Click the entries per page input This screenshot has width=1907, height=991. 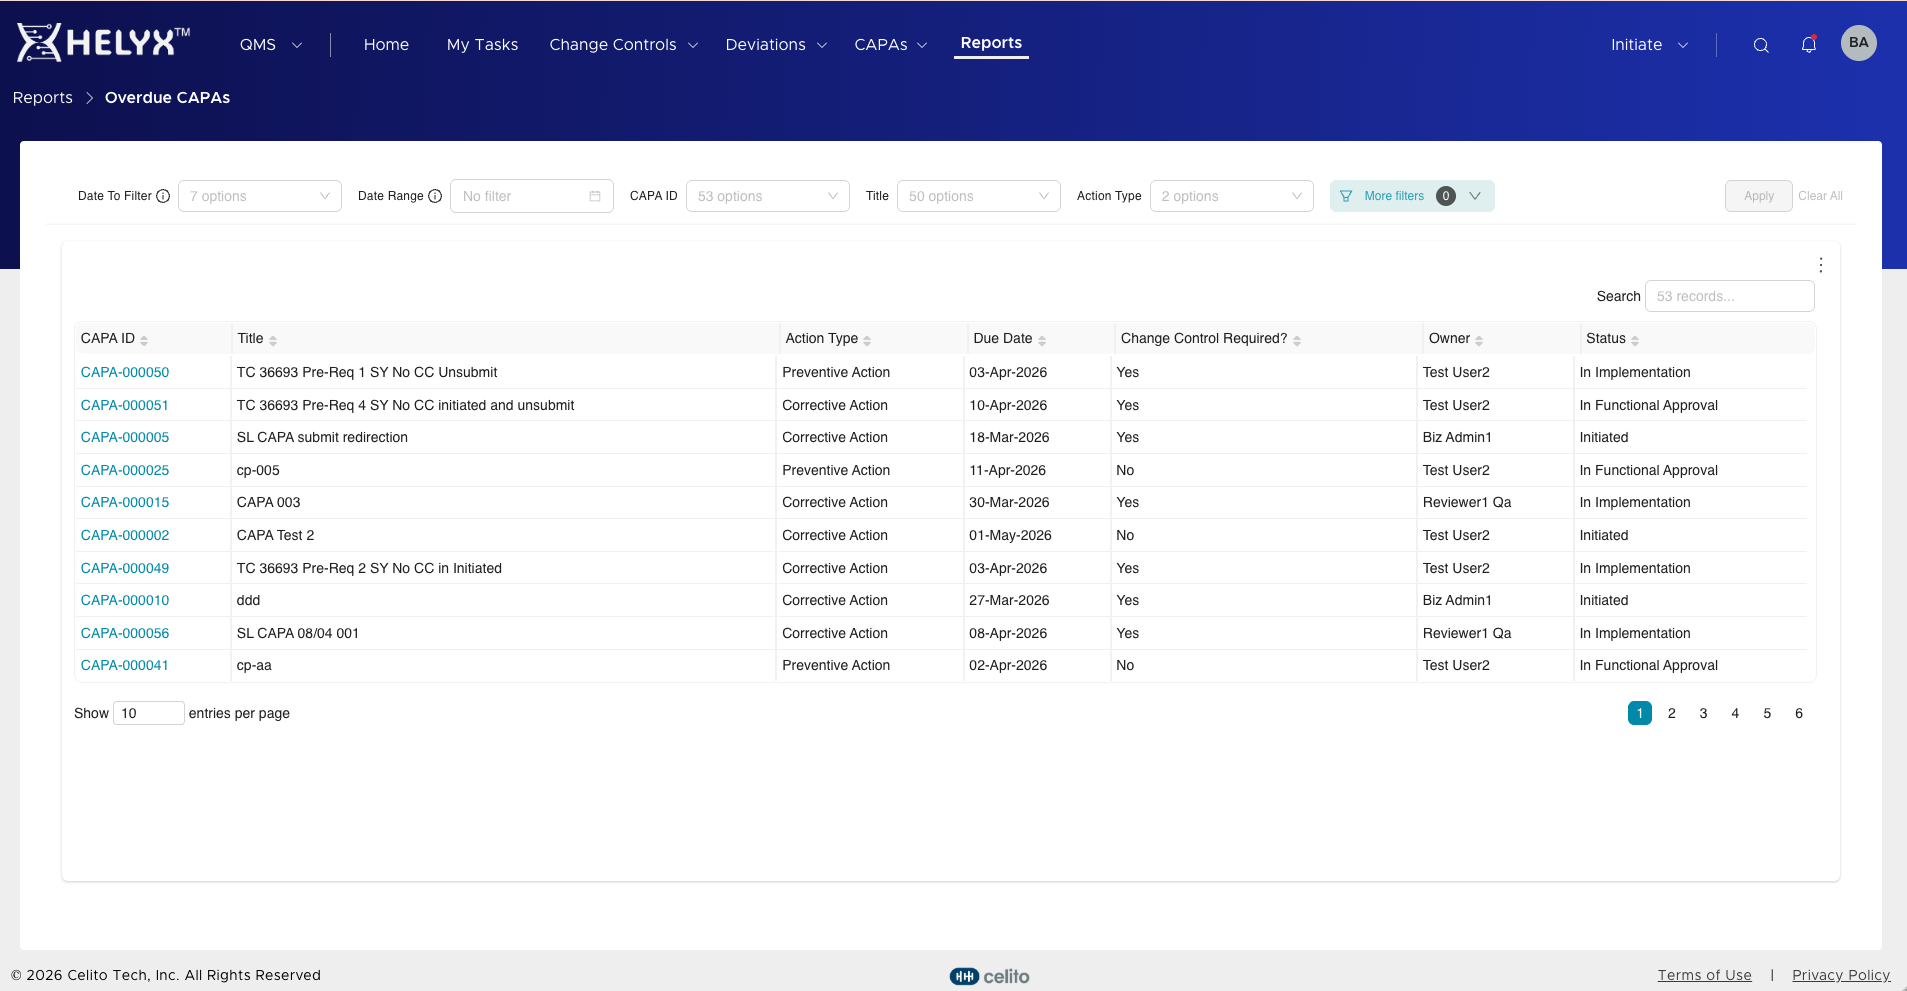149,713
